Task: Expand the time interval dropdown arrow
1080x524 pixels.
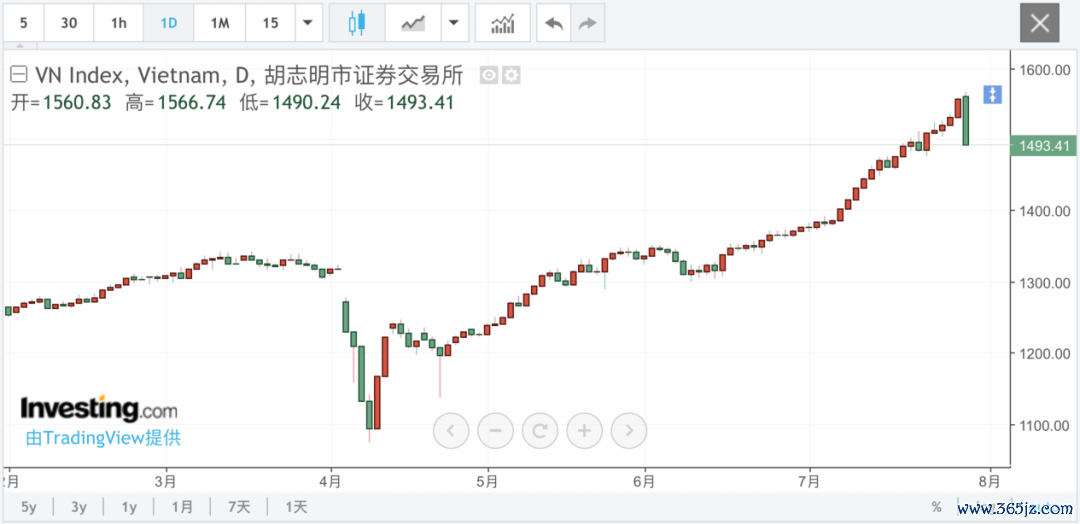Action: point(308,23)
